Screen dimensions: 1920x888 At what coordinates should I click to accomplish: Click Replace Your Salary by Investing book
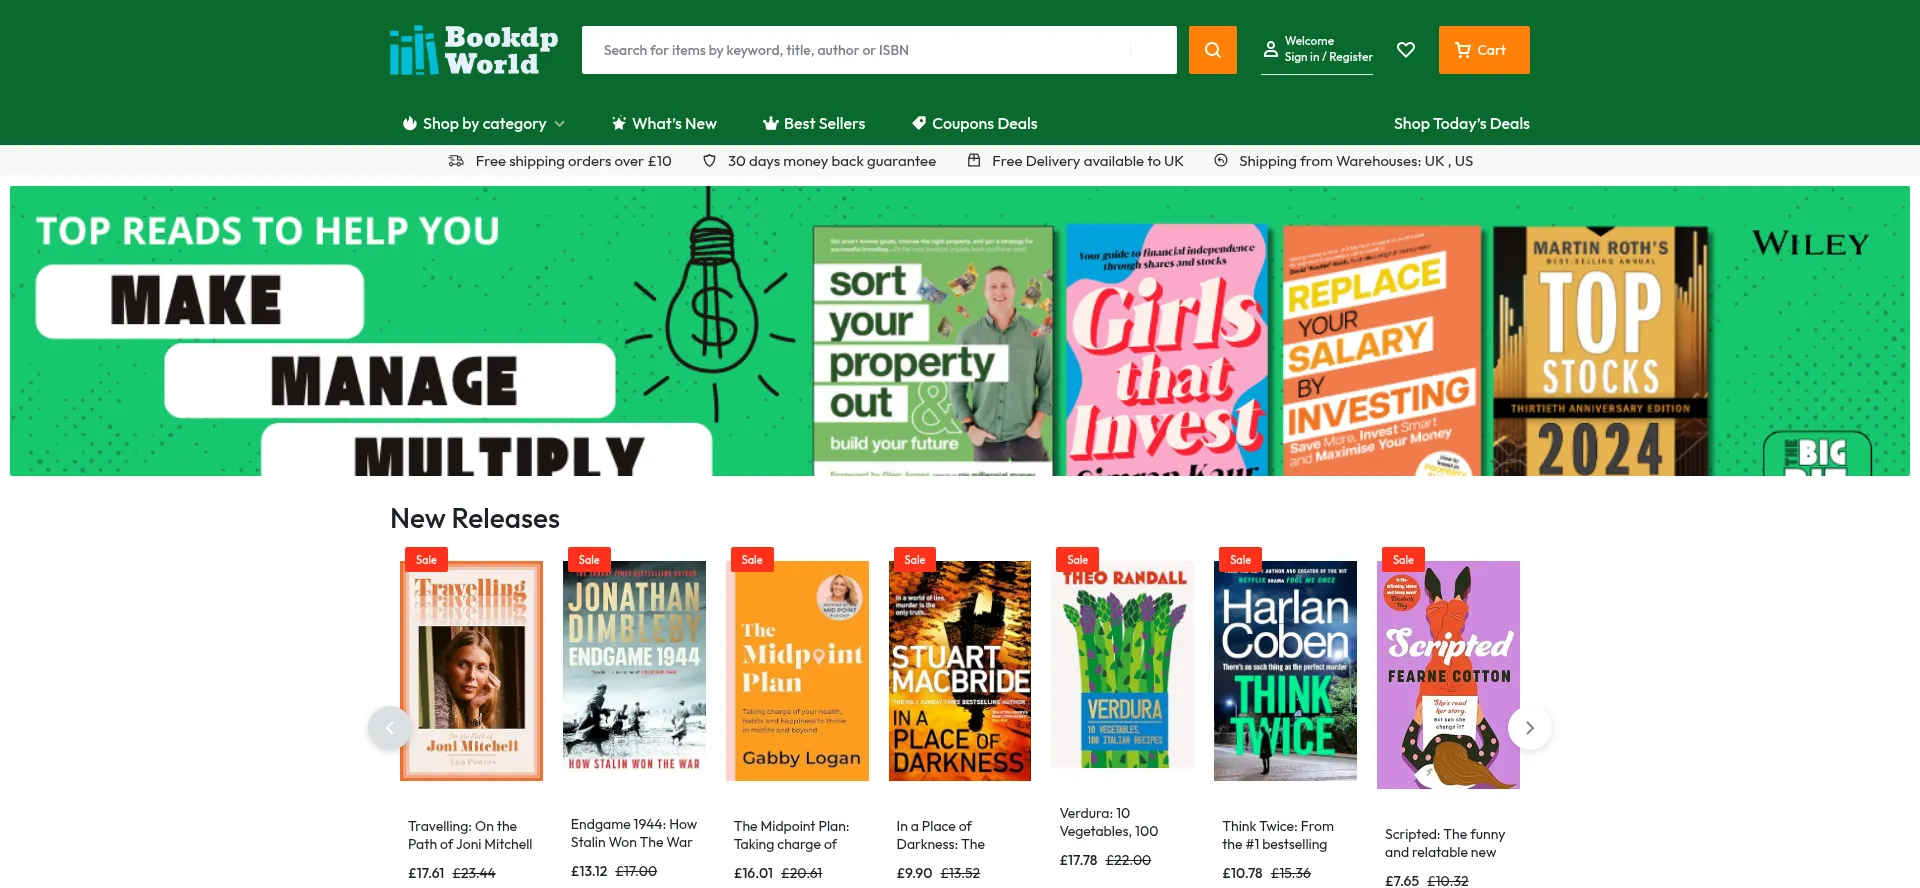[1380, 351]
